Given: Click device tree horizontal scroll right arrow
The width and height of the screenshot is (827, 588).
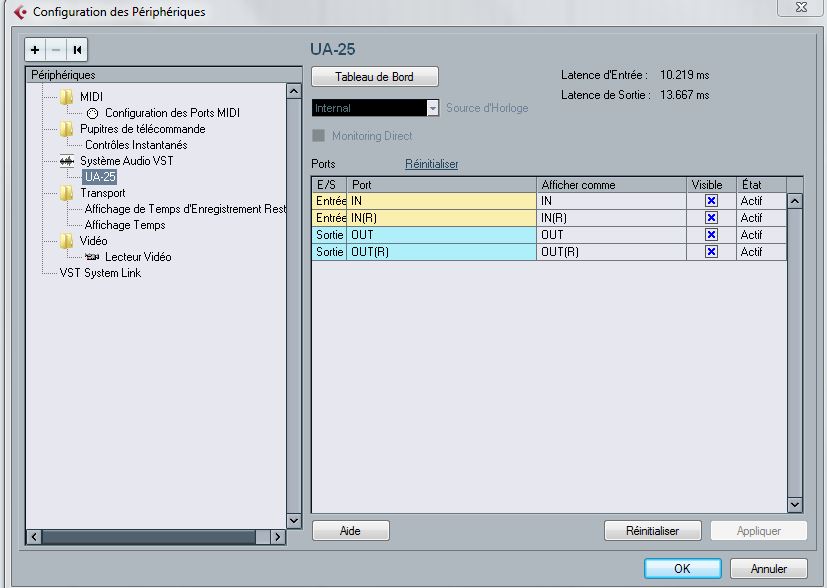Looking at the screenshot, I should [x=277, y=537].
